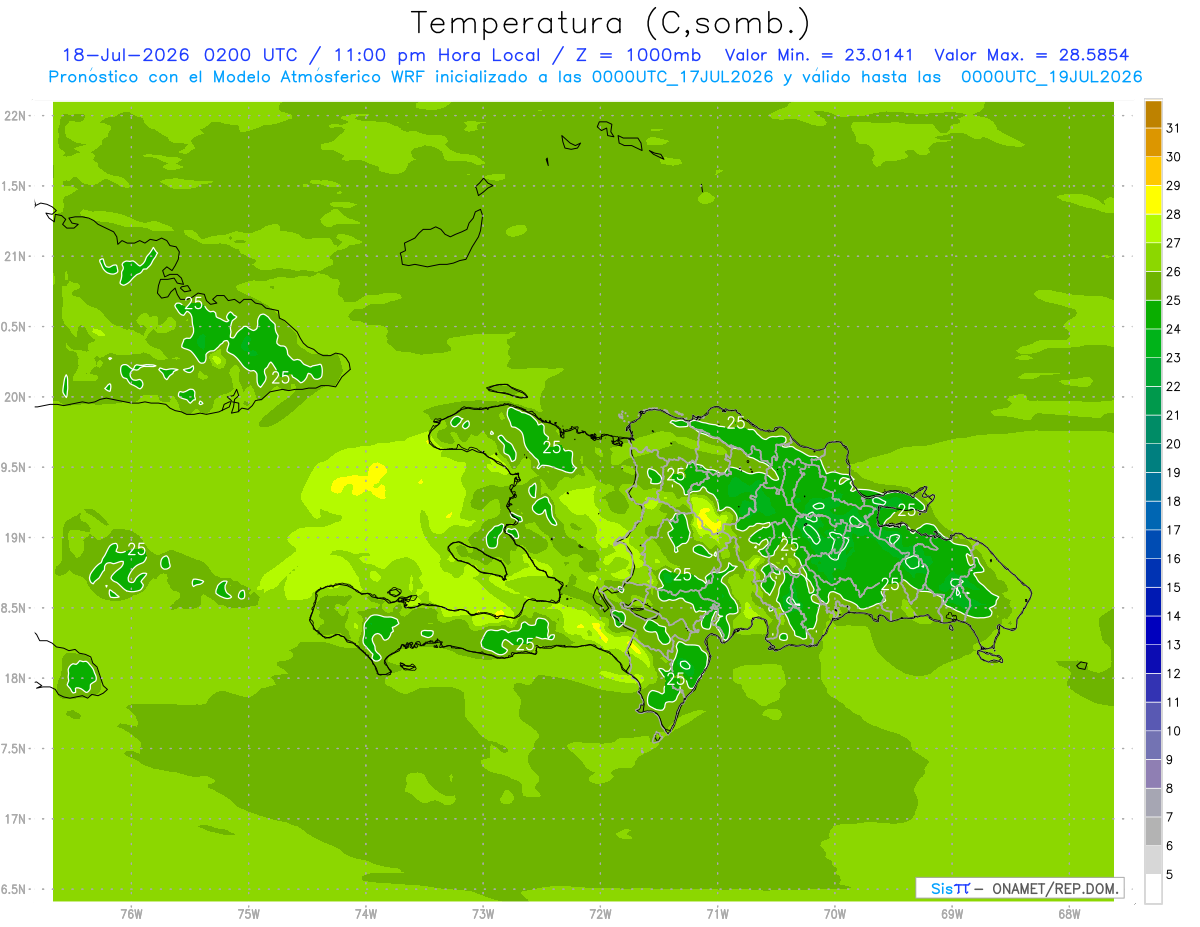1200x927 pixels.
Task: Select the "Valor Max. = 28.5854" readout
Action: point(1037,55)
